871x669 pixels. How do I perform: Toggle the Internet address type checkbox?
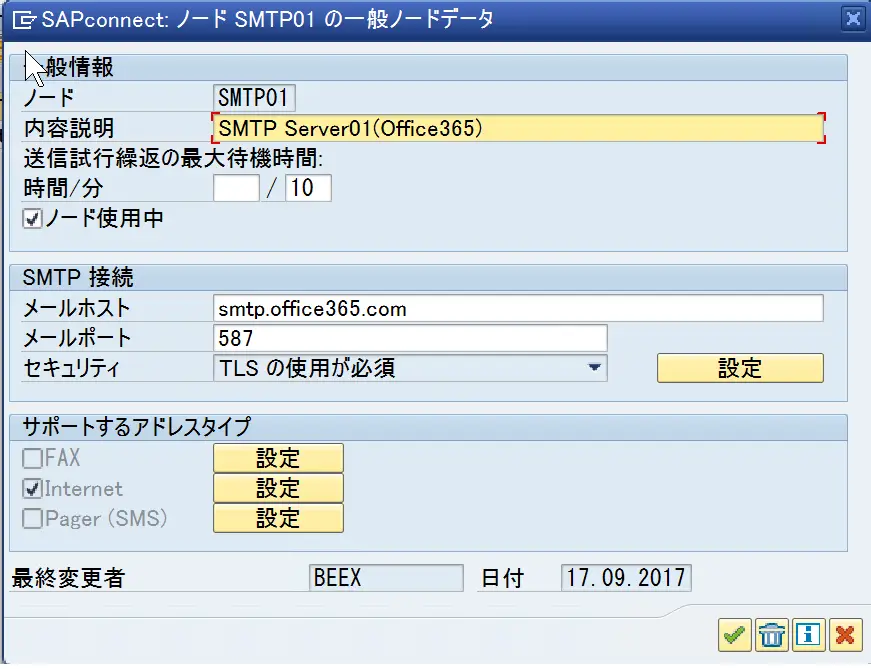click(x=32, y=489)
